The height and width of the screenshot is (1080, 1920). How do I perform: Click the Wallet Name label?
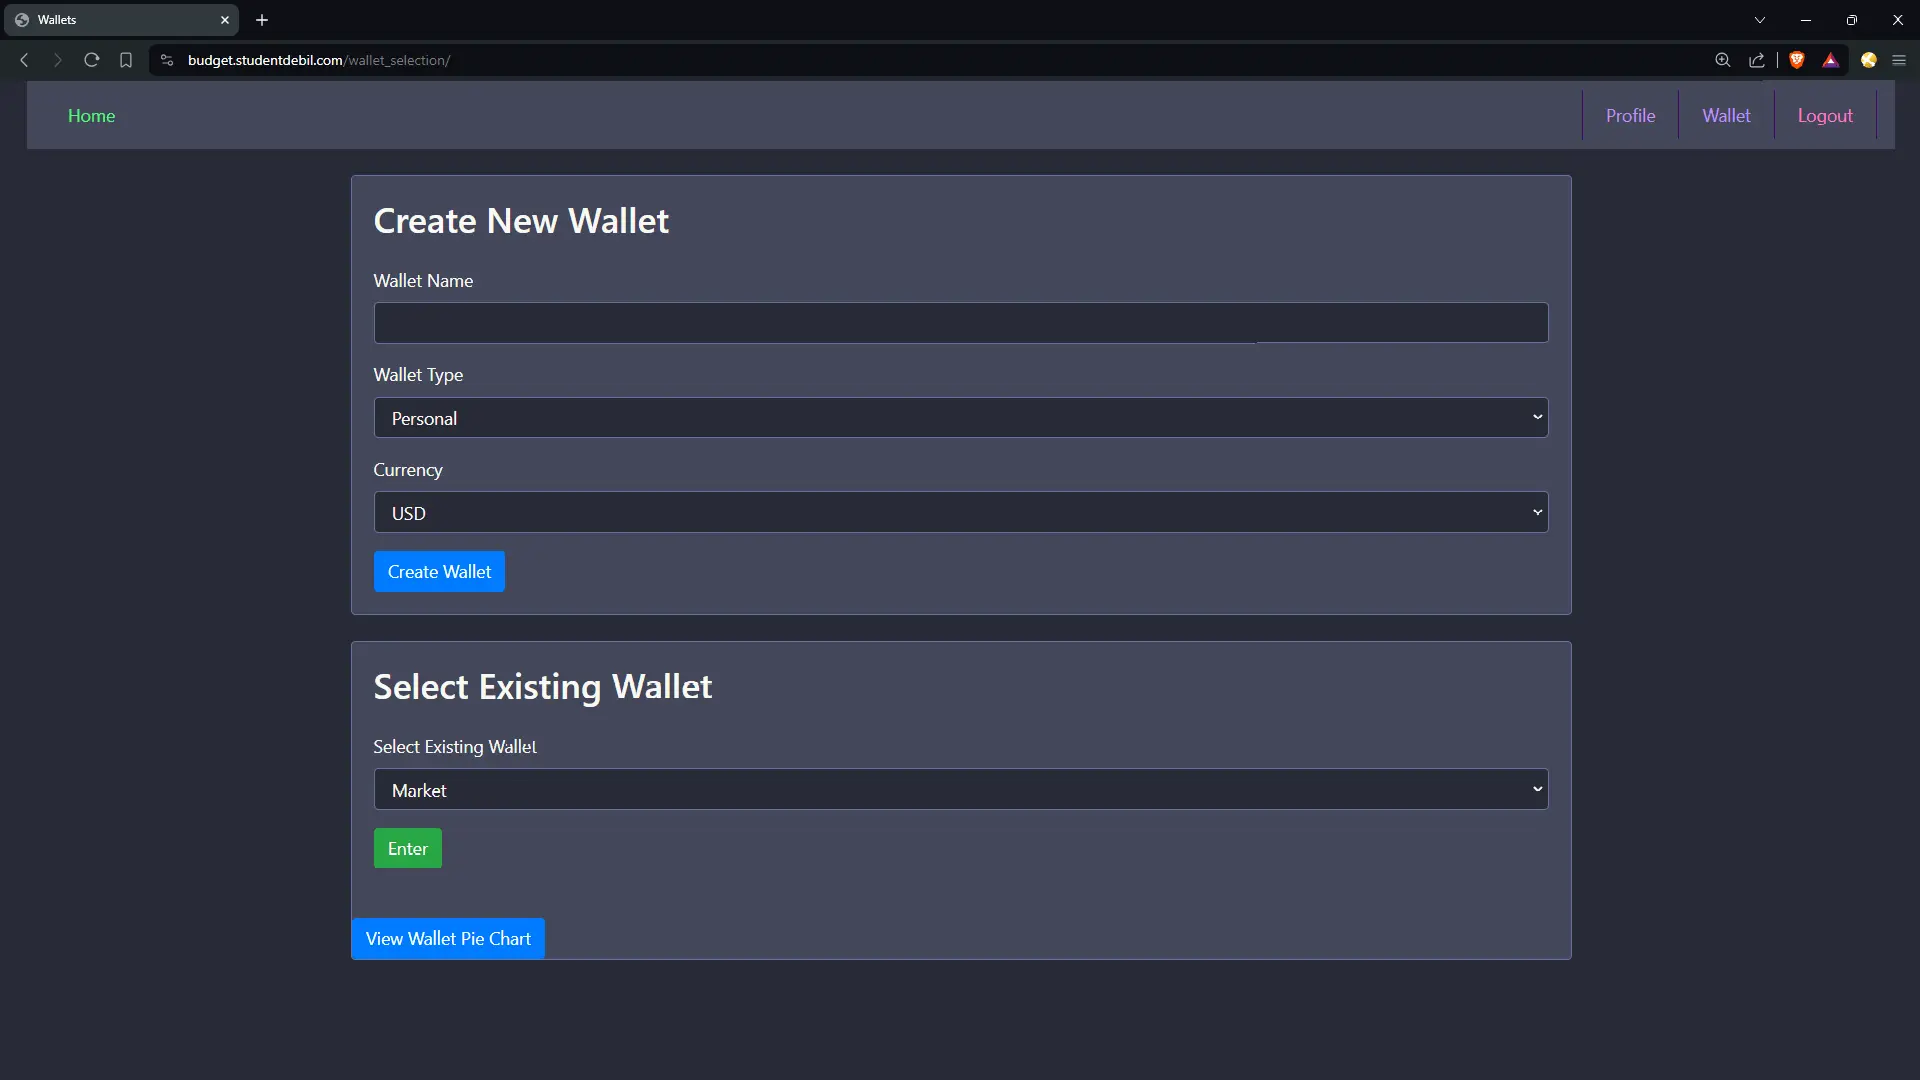pos(423,281)
